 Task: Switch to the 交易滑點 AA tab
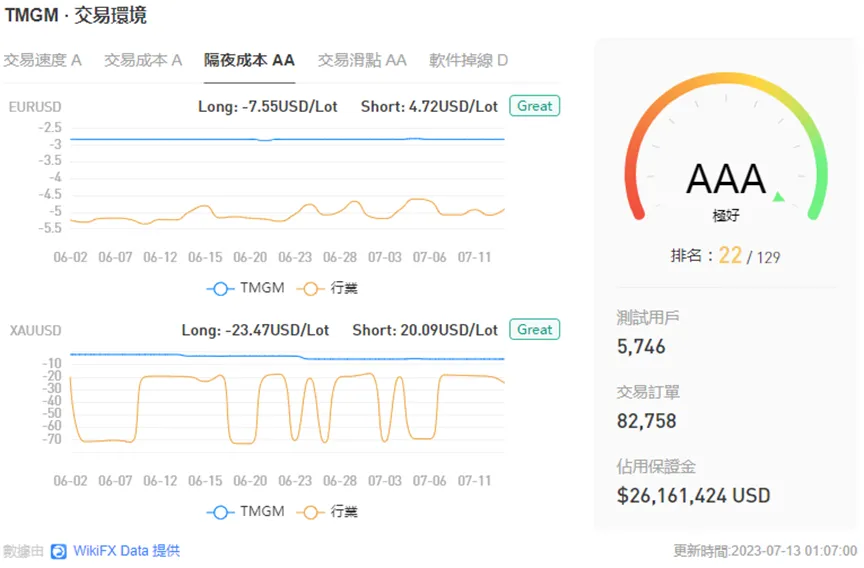tap(362, 60)
